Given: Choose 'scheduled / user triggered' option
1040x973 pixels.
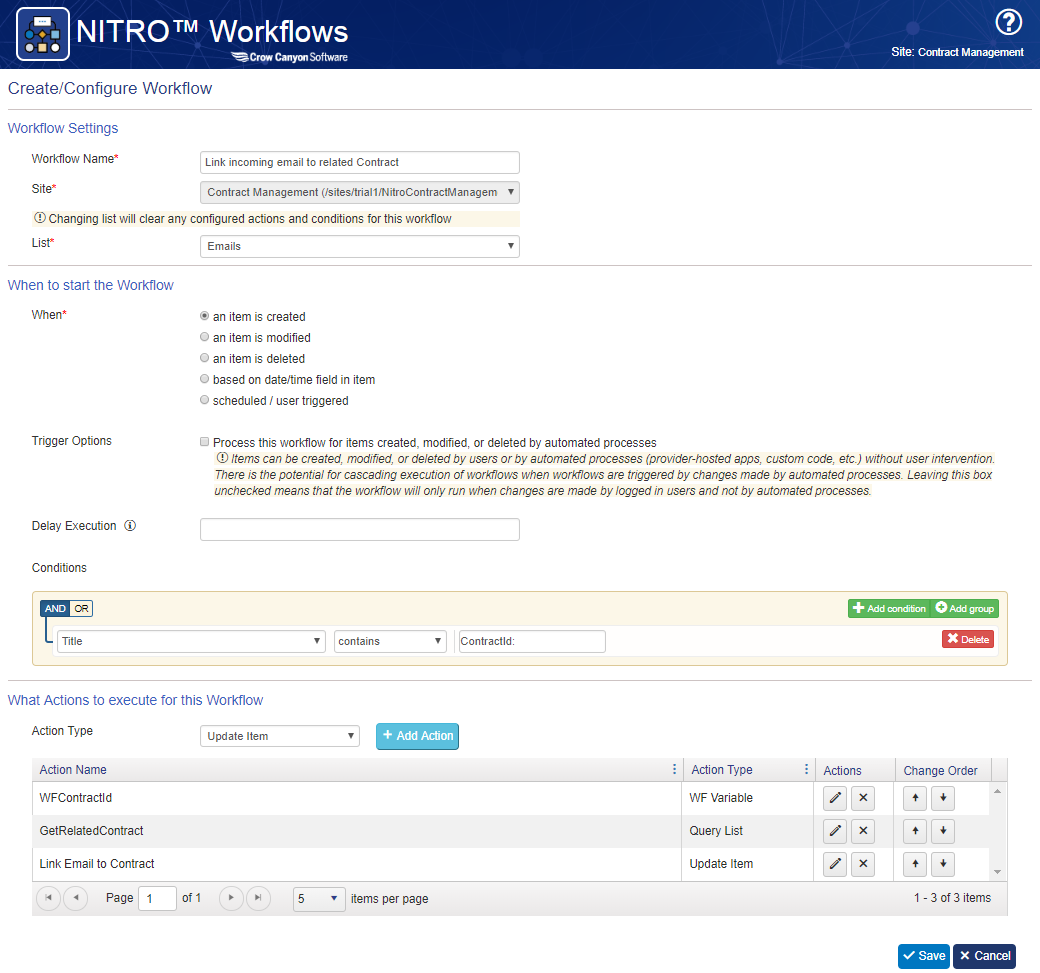Looking at the screenshot, I should click(204, 400).
